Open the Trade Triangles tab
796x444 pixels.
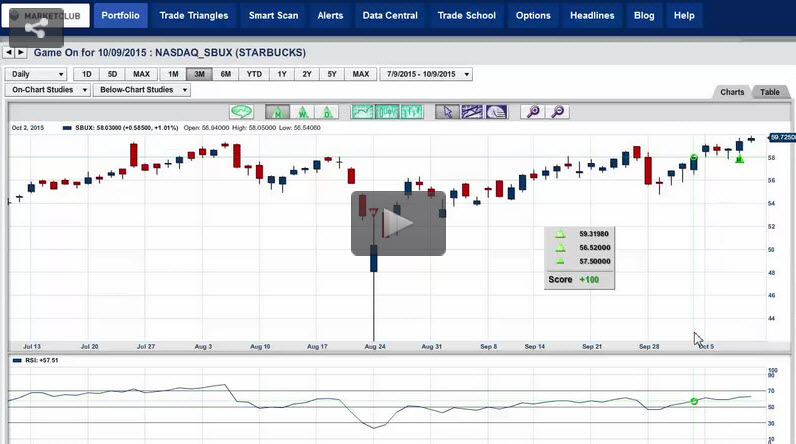tap(194, 15)
